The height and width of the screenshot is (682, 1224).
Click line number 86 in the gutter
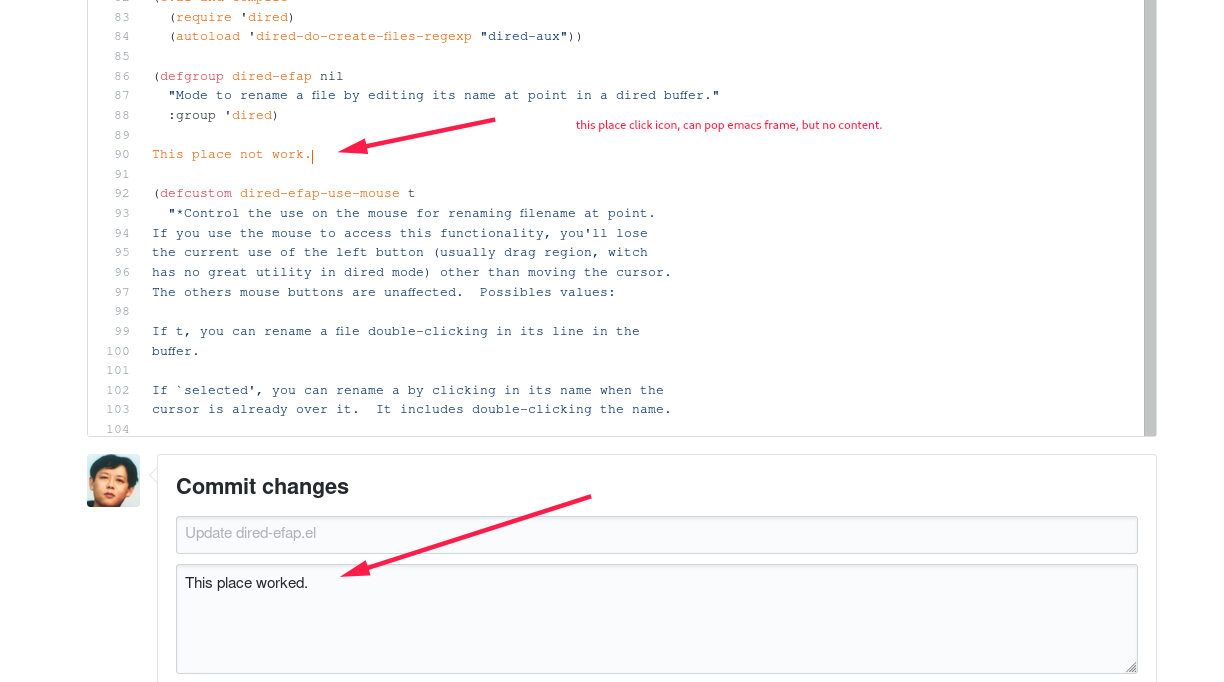click(121, 76)
